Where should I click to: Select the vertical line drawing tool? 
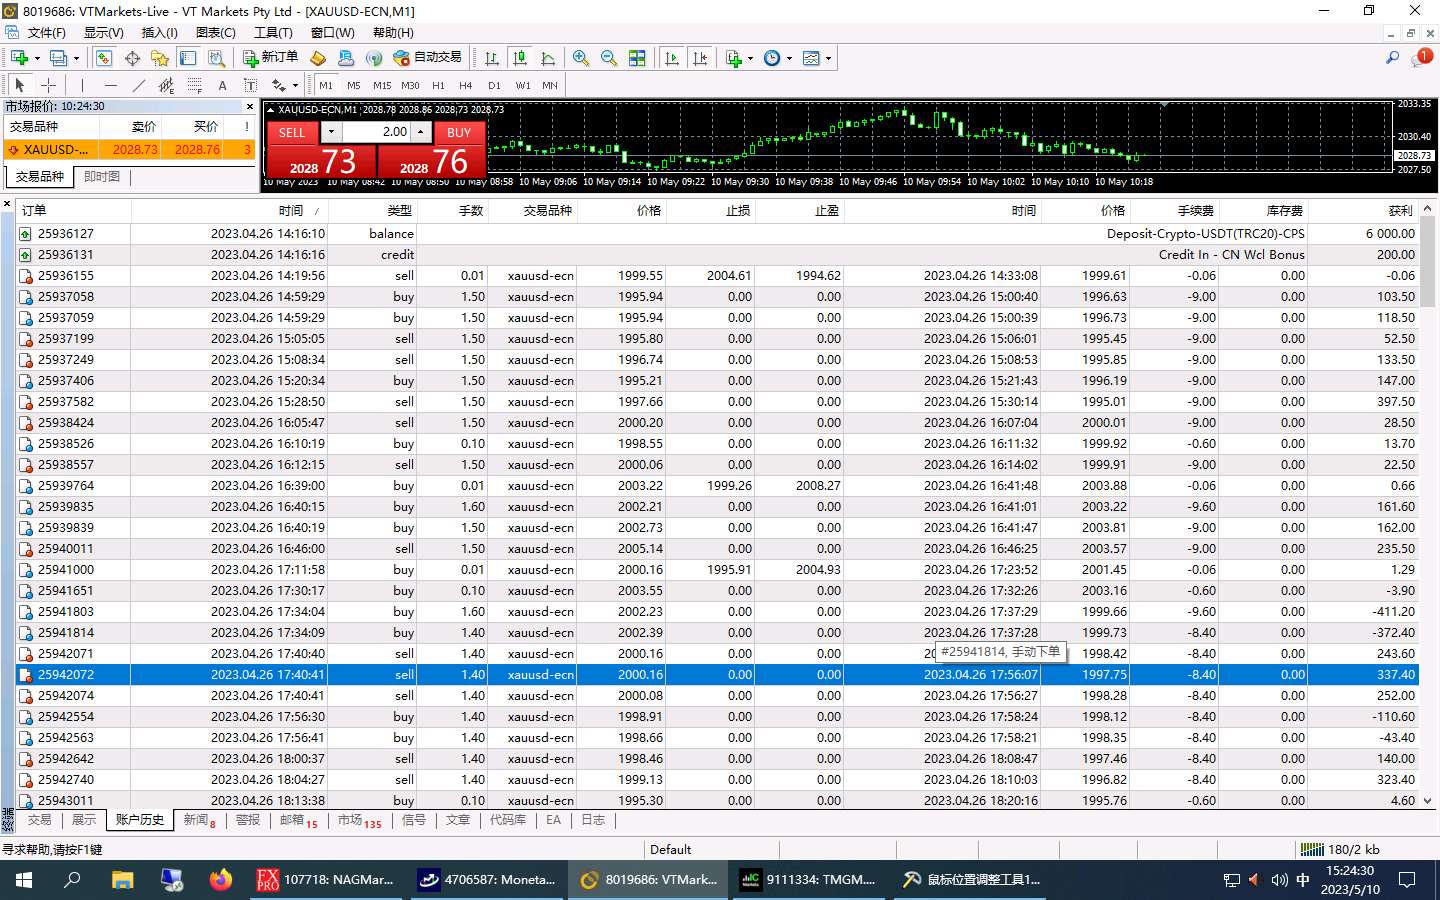[x=82, y=85]
